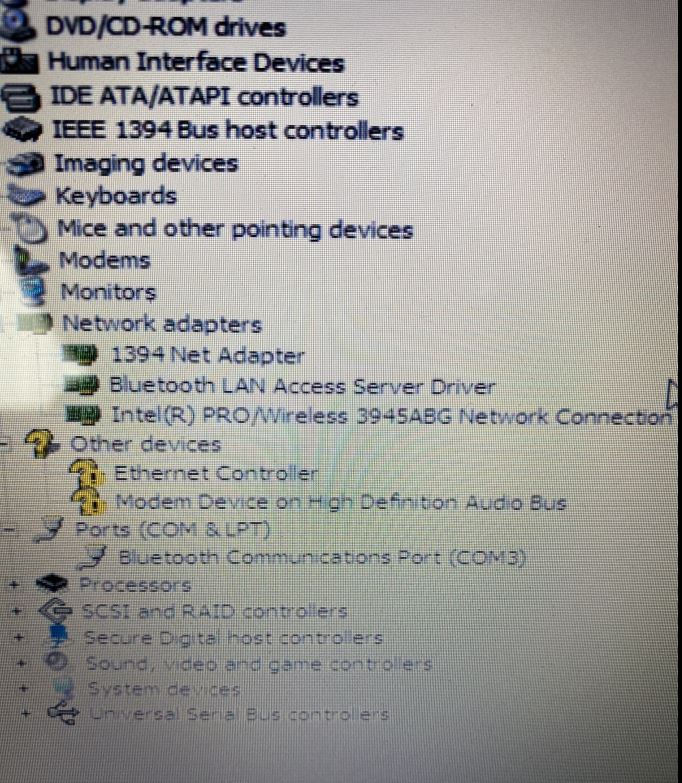The width and height of the screenshot is (682, 783).
Task: Collapse the Ports (COM & LPT) node
Action: [x=9, y=529]
